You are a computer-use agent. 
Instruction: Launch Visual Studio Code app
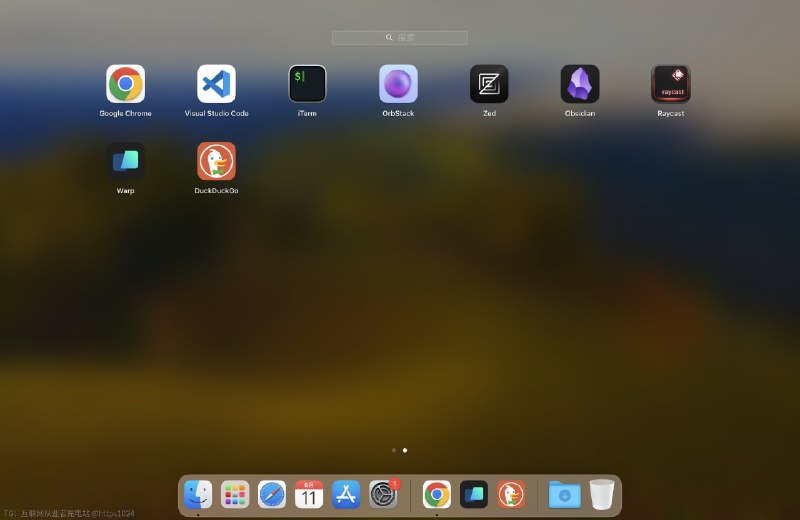[216, 84]
